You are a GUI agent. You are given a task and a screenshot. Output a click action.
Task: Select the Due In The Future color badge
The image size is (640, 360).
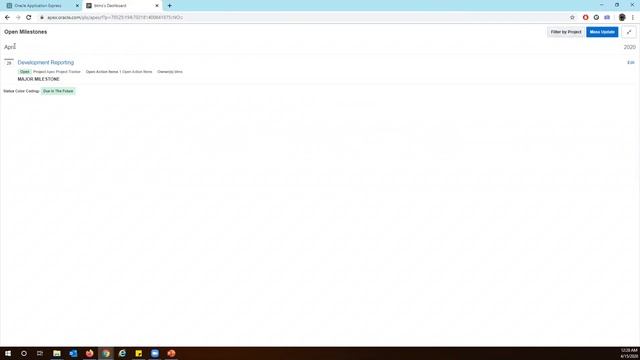coord(58,91)
